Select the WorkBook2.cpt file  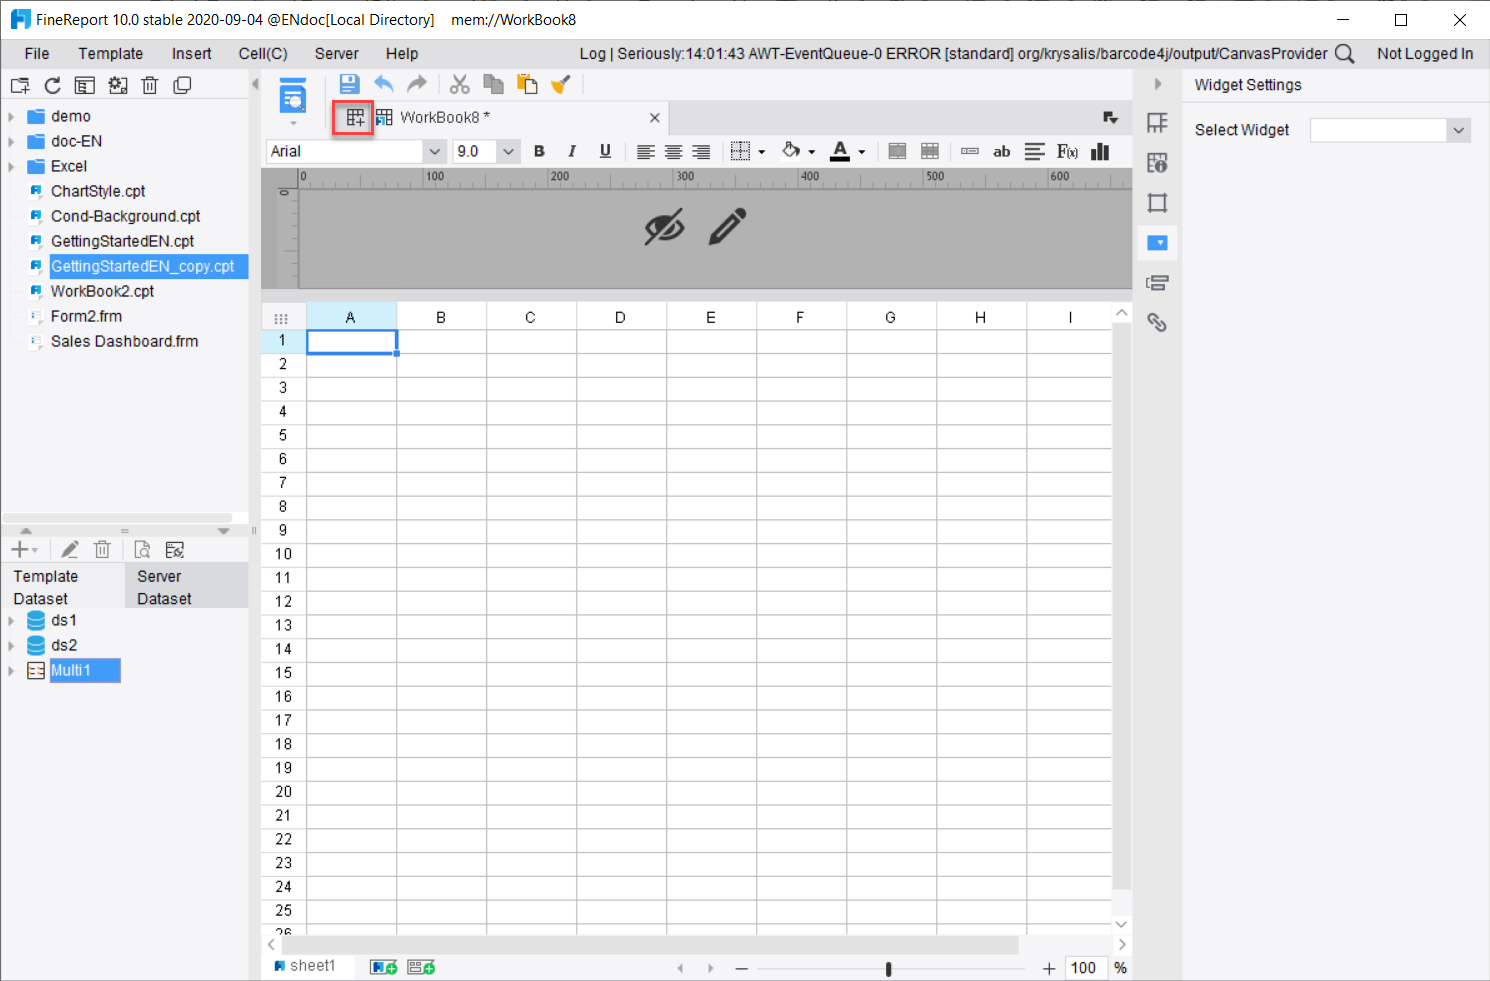point(103,292)
